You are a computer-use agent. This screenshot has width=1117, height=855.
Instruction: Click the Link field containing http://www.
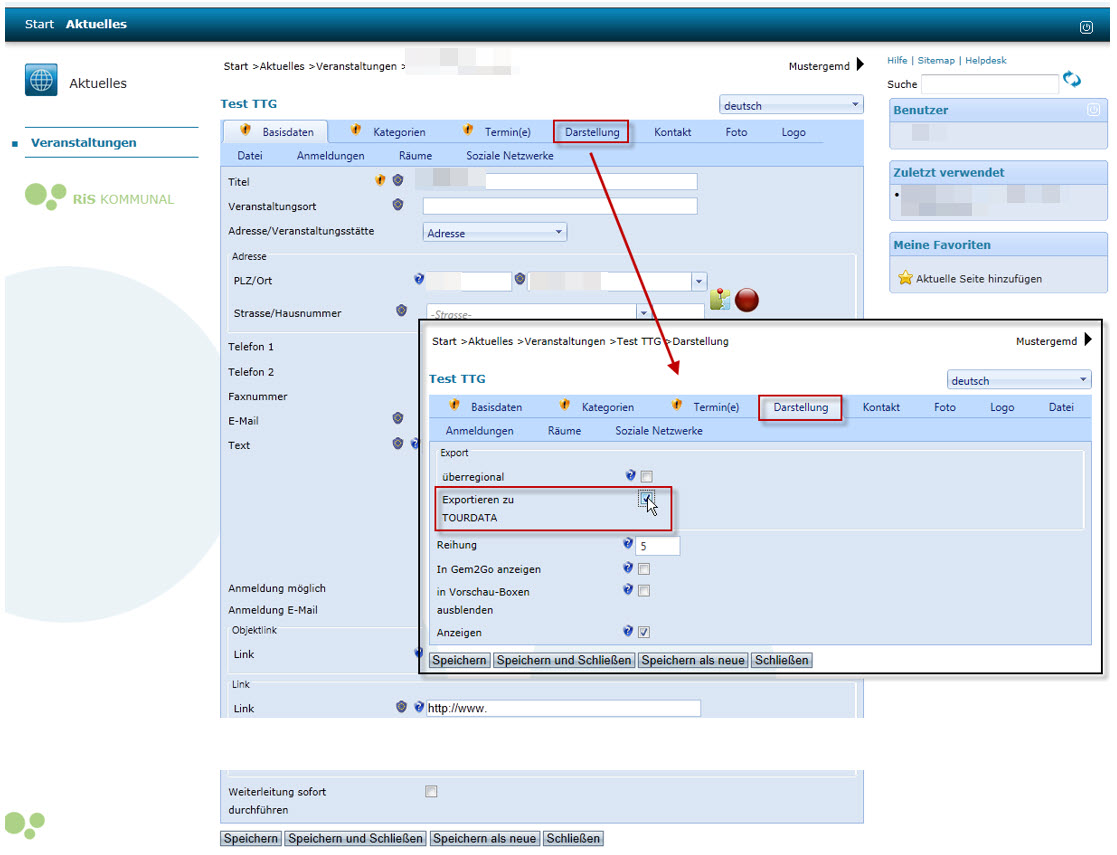[563, 708]
